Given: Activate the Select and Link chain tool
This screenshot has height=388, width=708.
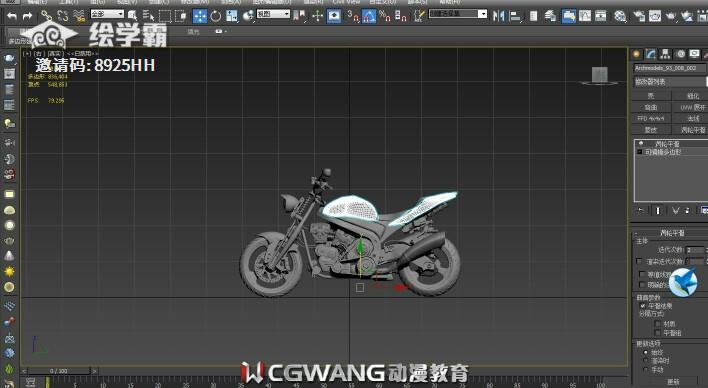Looking at the screenshot, I should 47,16.
